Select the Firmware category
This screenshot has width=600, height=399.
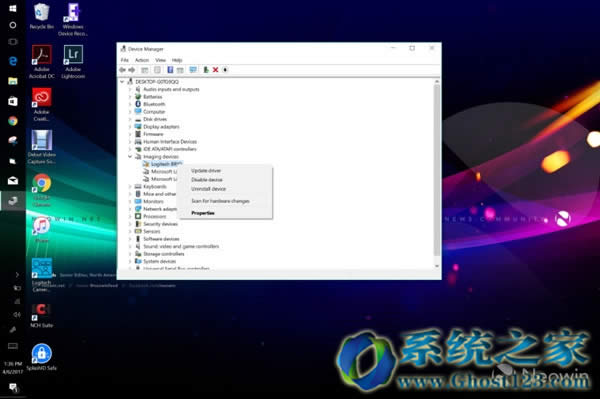click(153, 134)
